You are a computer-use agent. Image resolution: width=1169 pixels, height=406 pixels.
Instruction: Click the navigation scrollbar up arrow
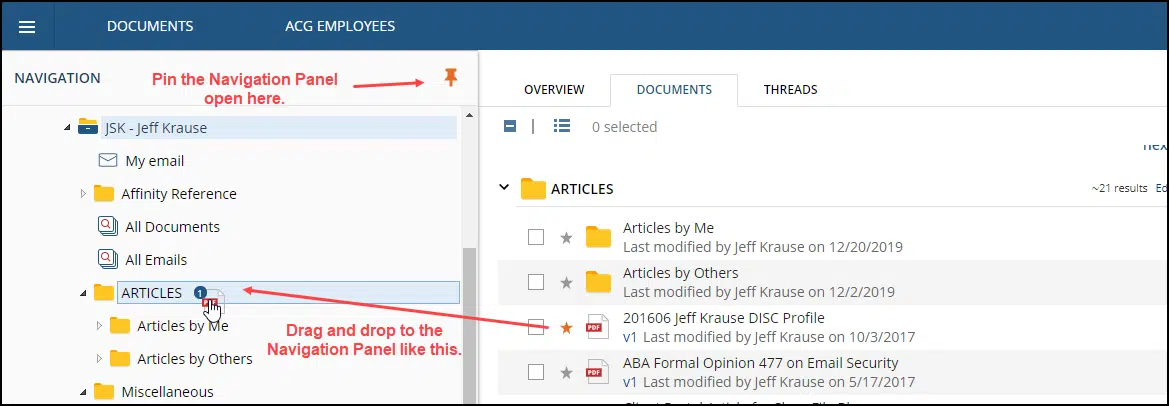(x=469, y=115)
